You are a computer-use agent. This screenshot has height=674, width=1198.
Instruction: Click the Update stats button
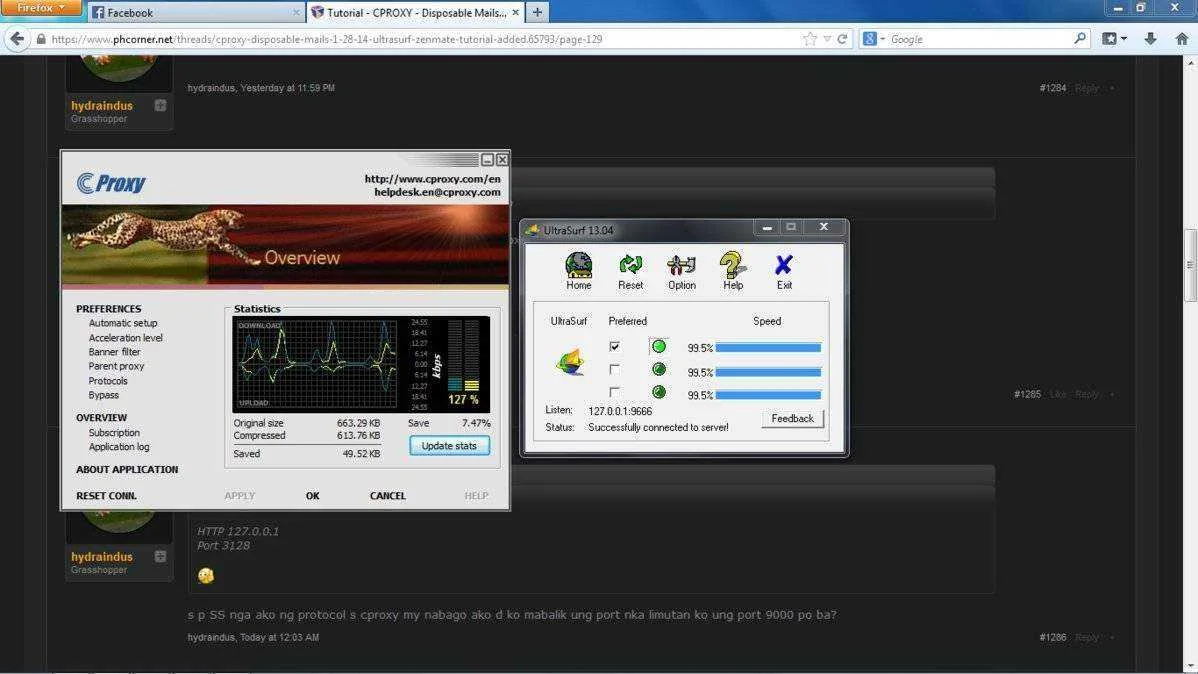click(449, 446)
